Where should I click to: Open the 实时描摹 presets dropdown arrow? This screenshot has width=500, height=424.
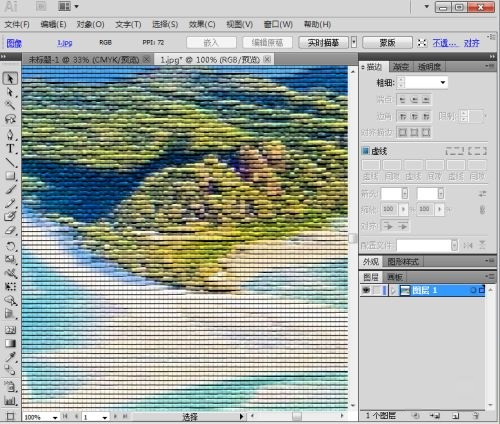click(354, 43)
